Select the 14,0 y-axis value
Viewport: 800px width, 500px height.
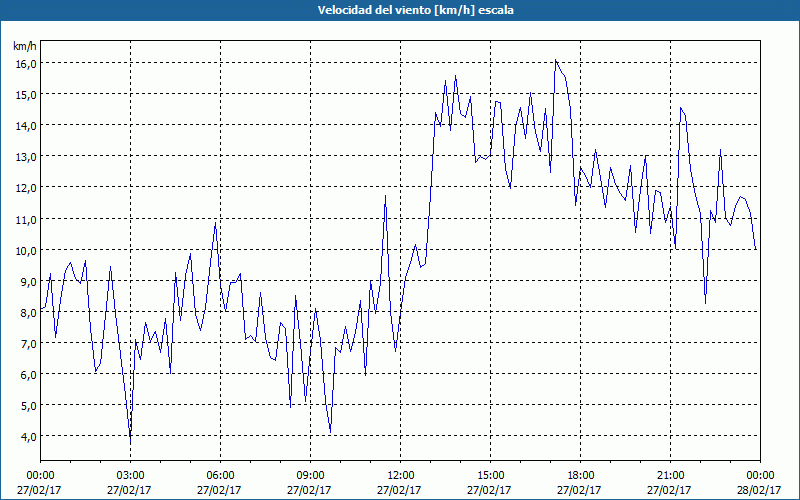pos(26,126)
